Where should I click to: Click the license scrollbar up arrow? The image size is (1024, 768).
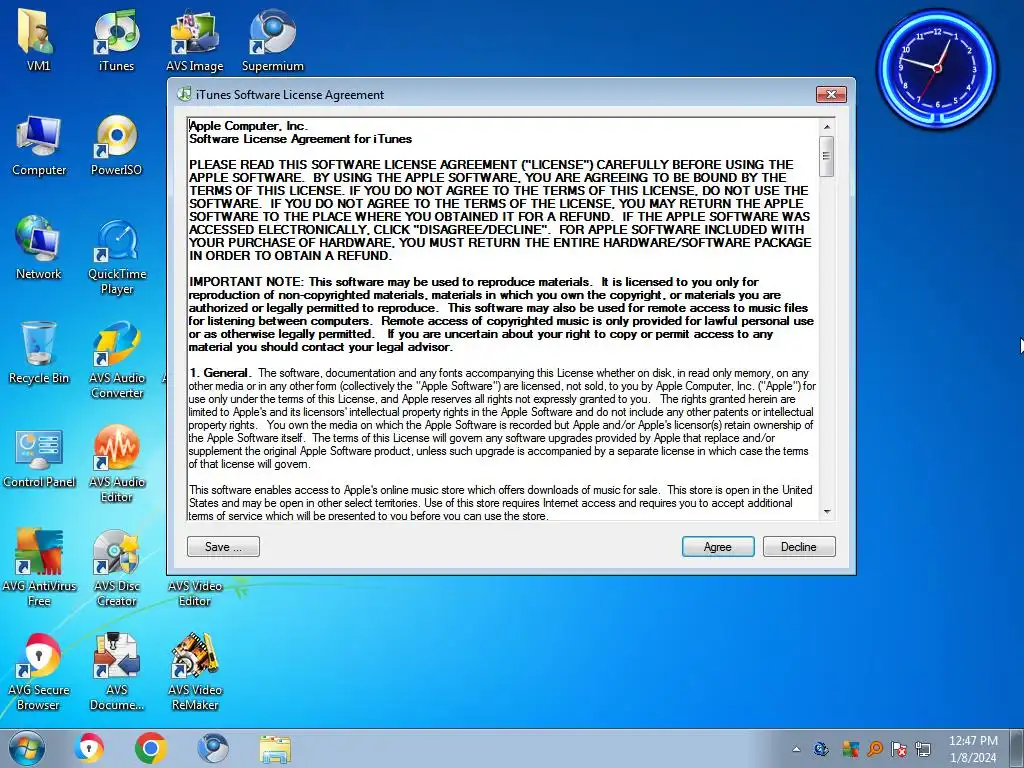pos(827,127)
